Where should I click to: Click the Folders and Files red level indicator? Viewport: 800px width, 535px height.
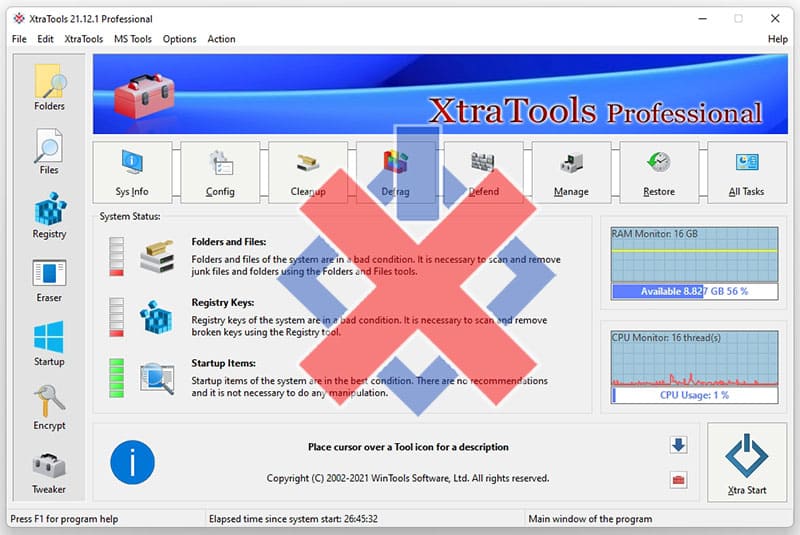pyautogui.click(x=116, y=257)
